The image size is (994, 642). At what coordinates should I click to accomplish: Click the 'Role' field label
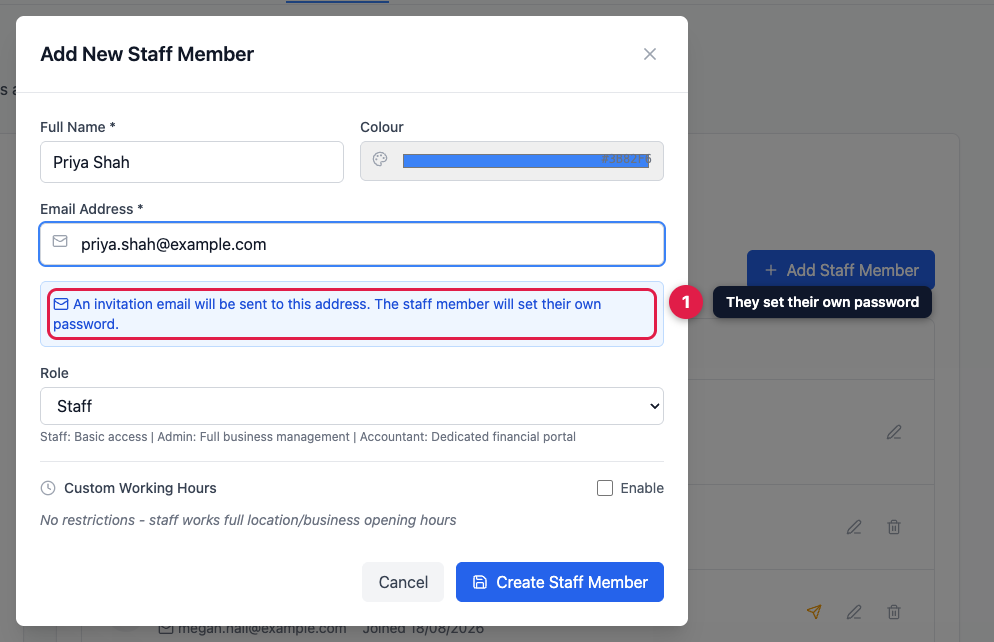55,373
